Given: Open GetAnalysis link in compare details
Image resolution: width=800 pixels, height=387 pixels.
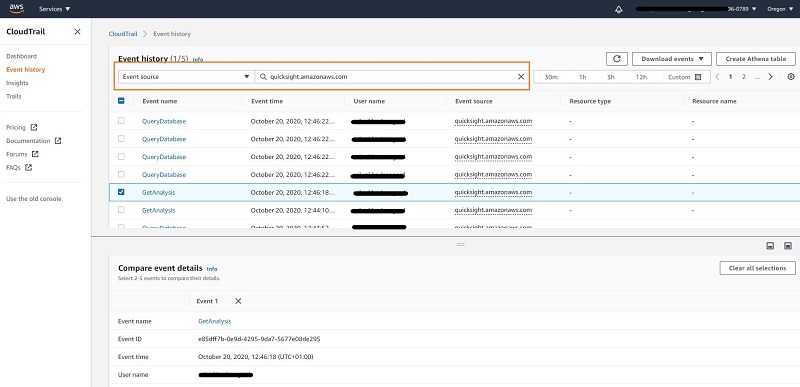Looking at the screenshot, I should click(x=214, y=321).
